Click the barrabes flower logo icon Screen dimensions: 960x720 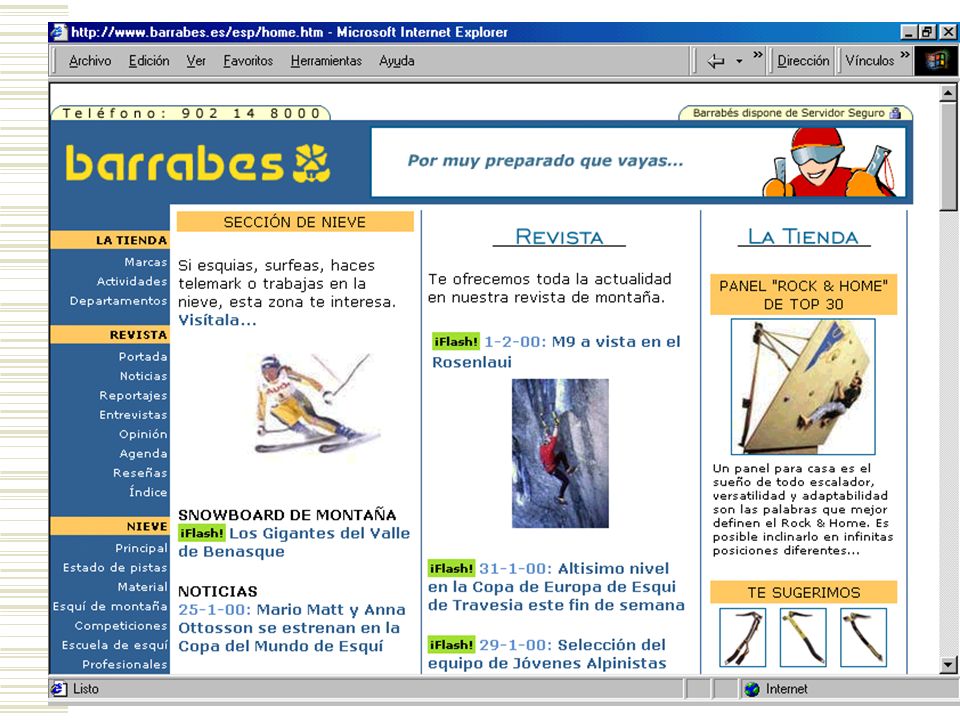coord(312,163)
